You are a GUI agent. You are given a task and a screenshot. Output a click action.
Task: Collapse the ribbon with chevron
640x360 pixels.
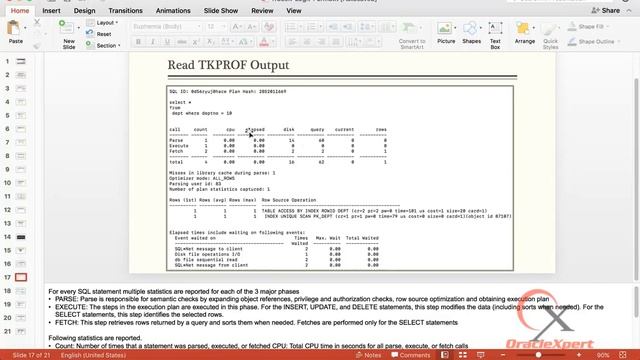pos(629,11)
